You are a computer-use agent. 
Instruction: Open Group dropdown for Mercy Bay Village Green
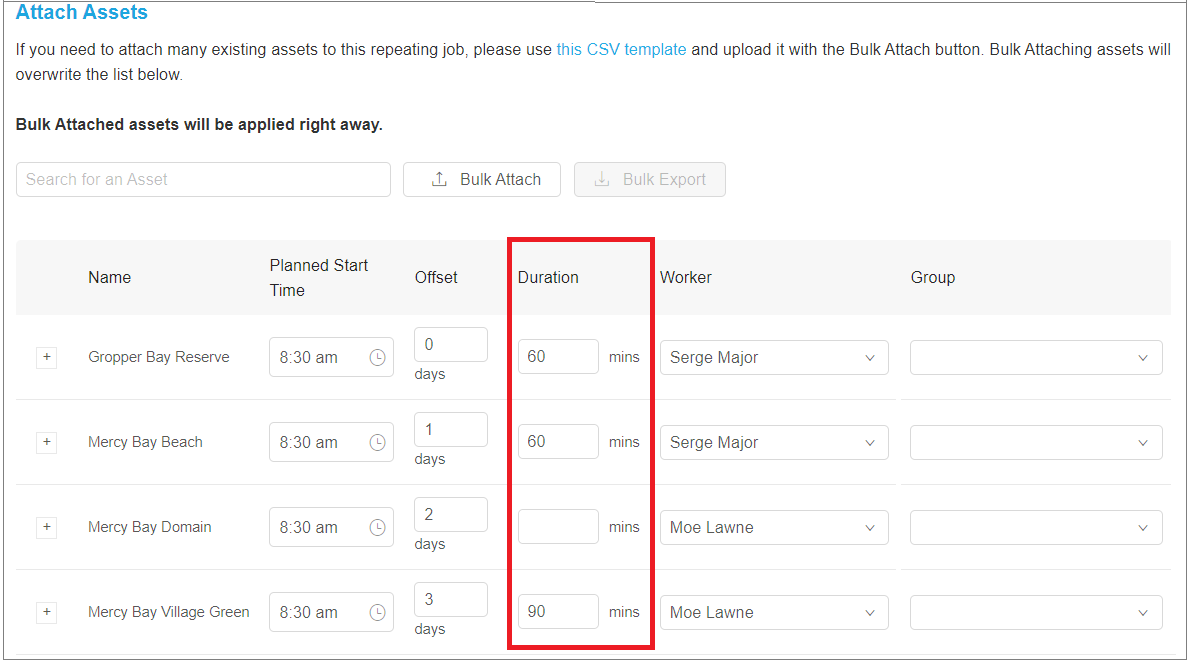1036,613
